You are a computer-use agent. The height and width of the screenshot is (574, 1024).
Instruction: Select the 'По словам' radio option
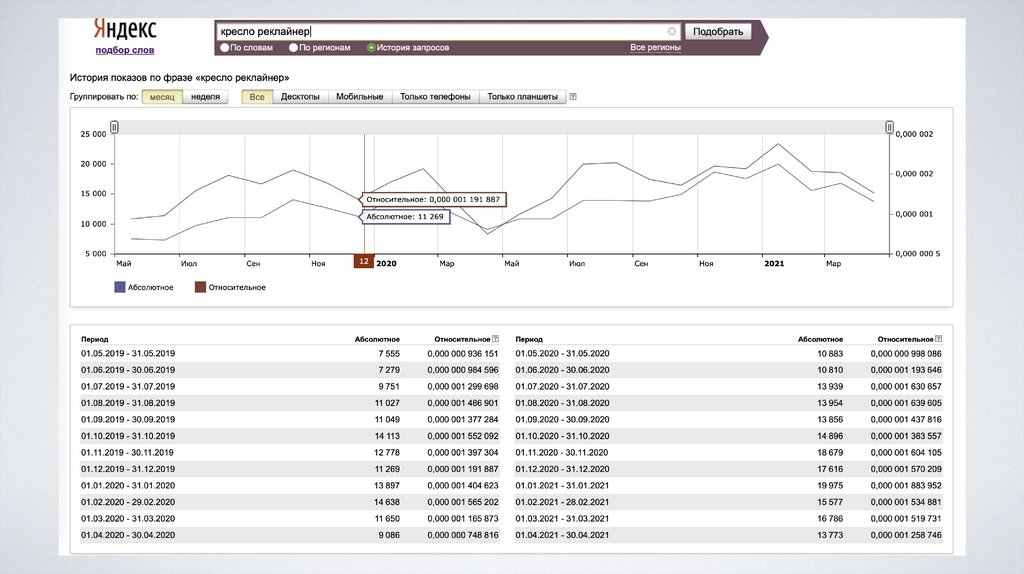tap(224, 47)
